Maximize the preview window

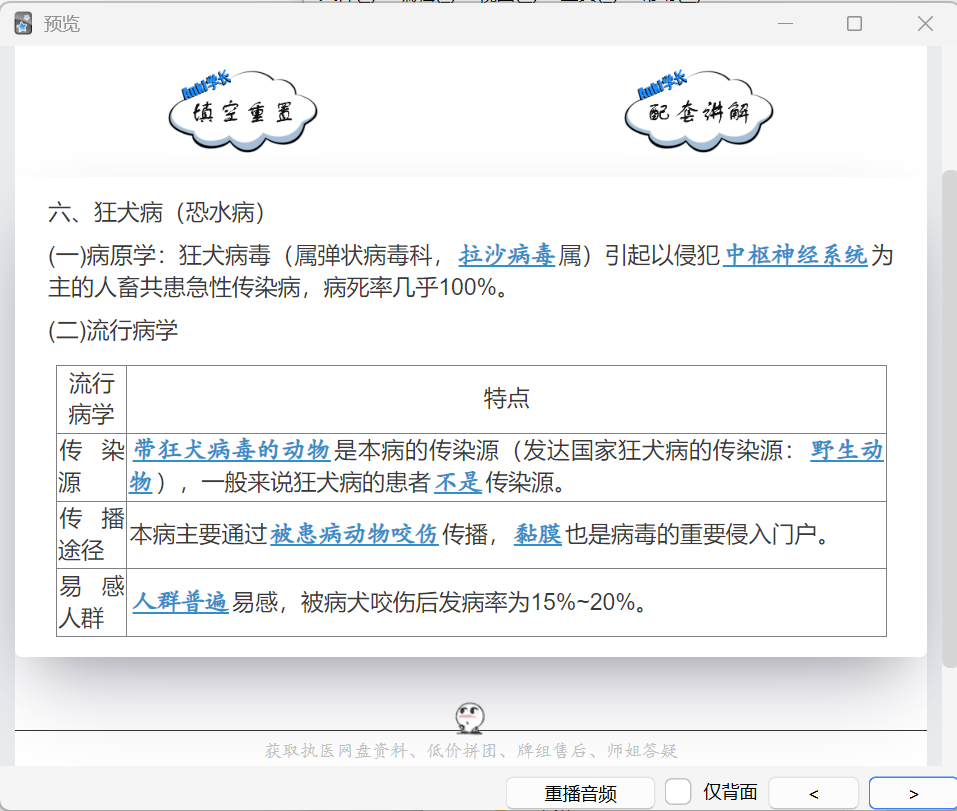(x=854, y=24)
